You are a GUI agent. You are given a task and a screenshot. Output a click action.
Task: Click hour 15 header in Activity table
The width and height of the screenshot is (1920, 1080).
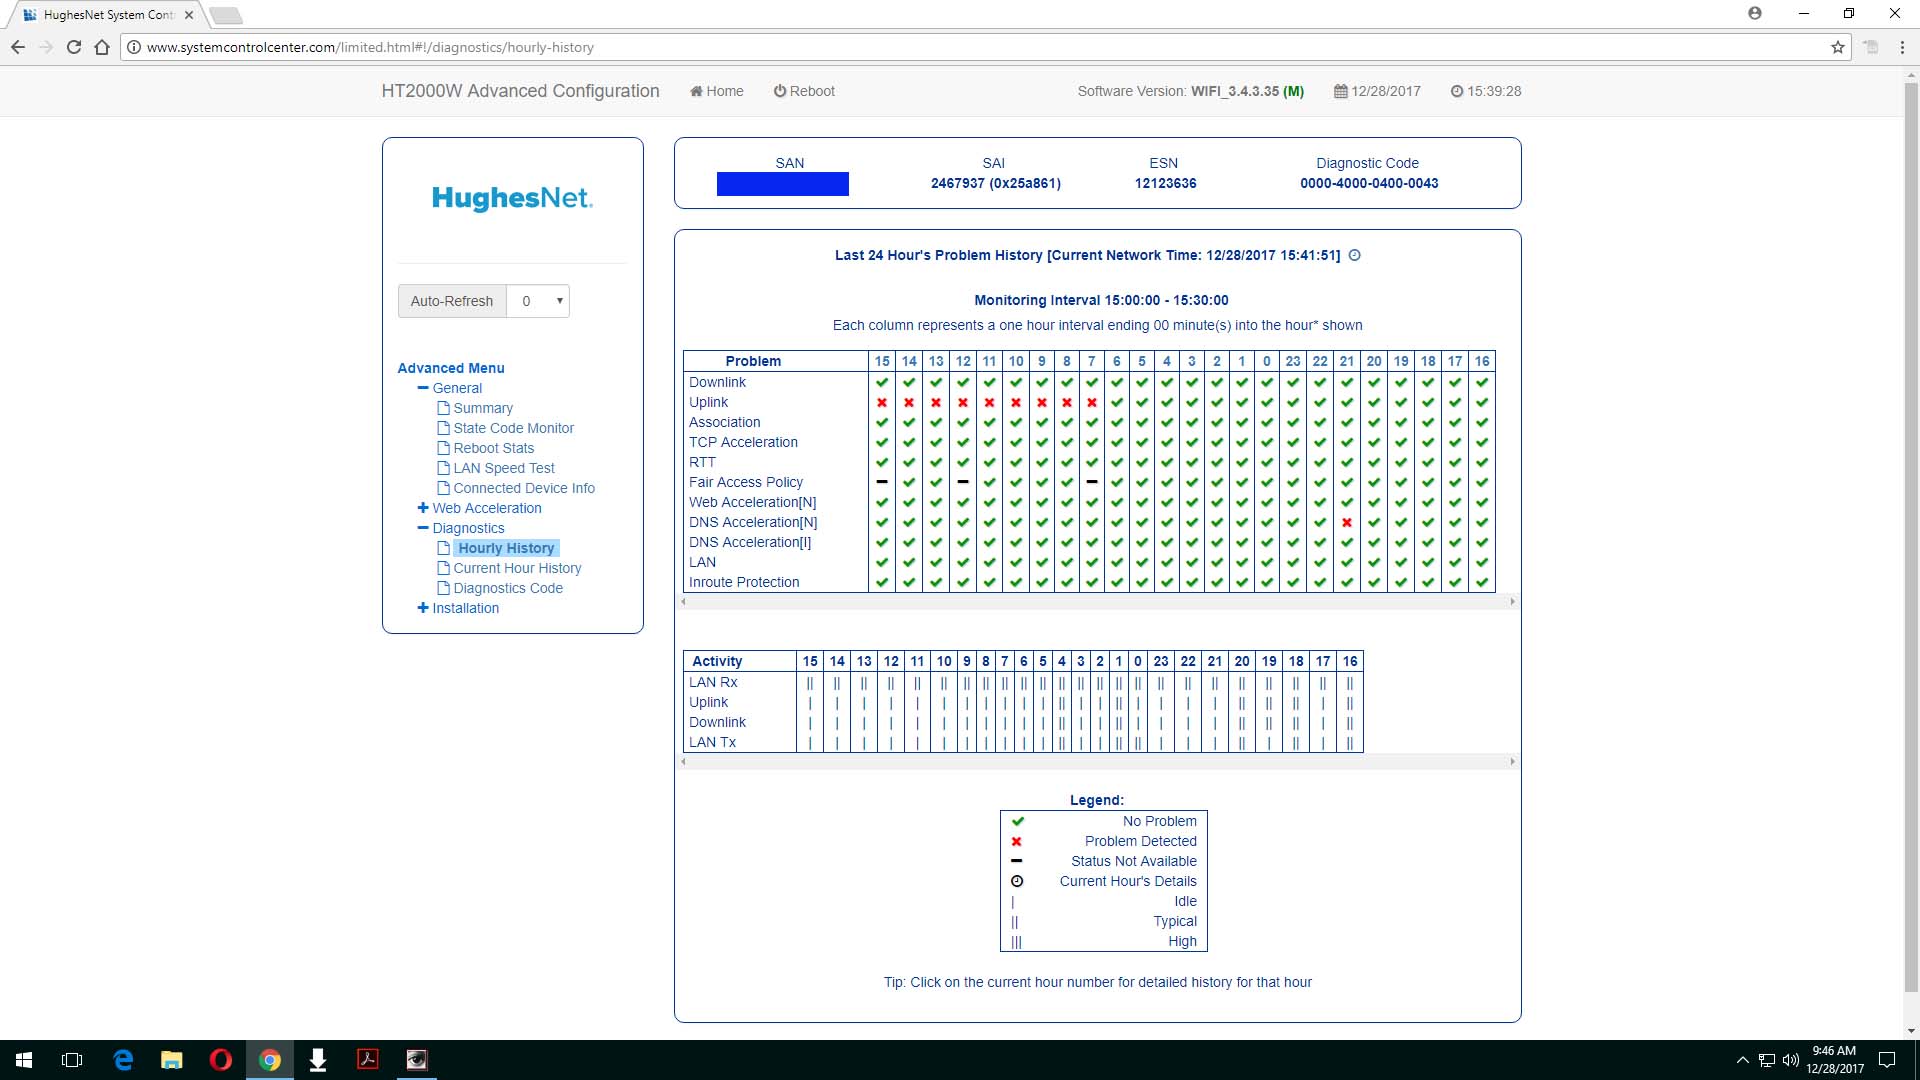coord(810,661)
